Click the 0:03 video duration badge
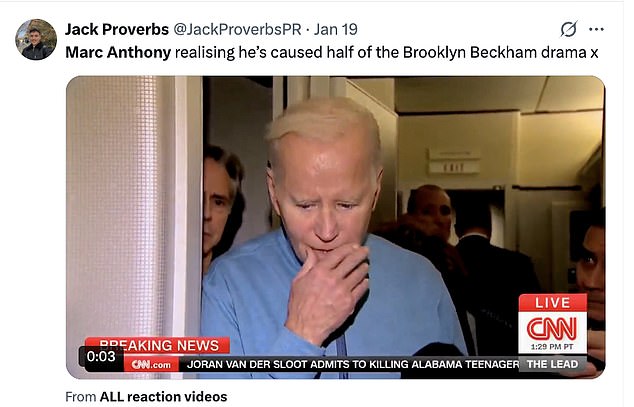The height and width of the screenshot is (407, 634). pos(101,356)
